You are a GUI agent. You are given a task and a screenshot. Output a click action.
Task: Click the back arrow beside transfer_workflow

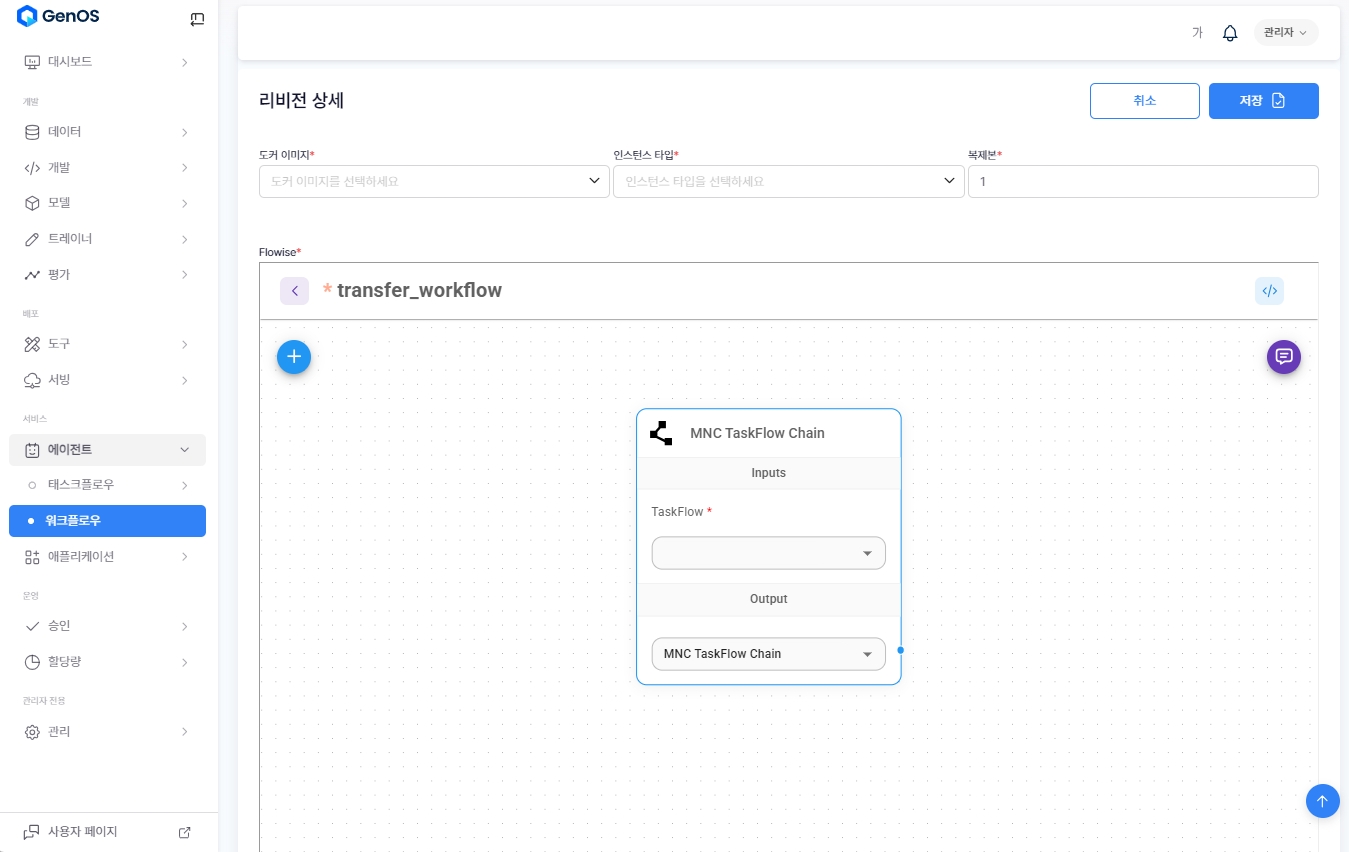294,291
